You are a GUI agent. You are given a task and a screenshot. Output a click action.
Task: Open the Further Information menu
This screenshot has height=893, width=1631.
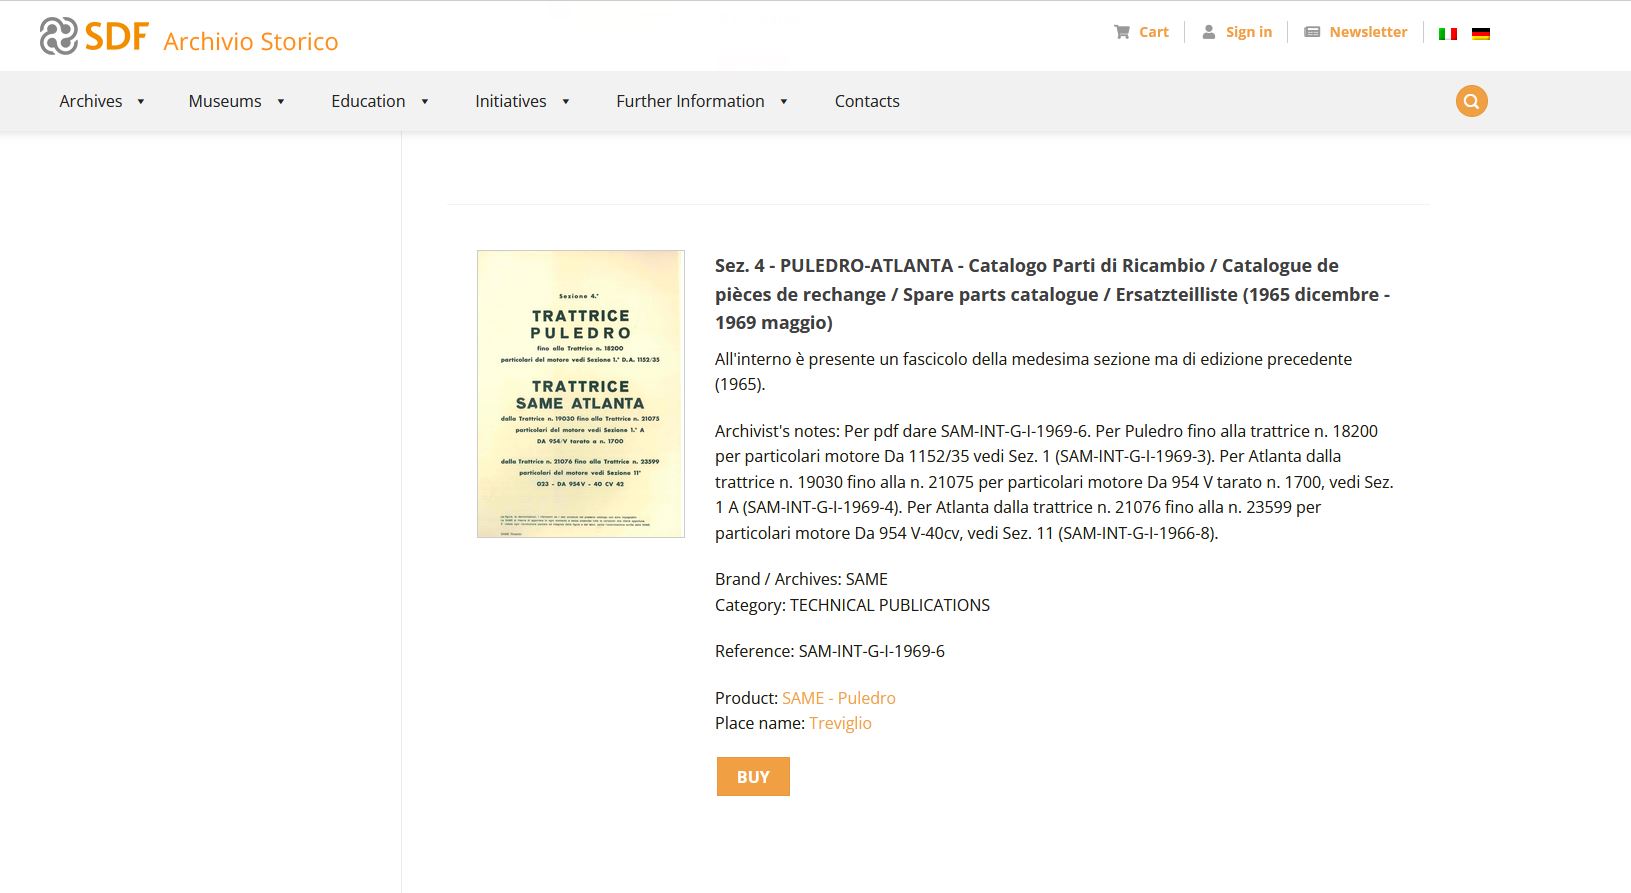pos(690,101)
